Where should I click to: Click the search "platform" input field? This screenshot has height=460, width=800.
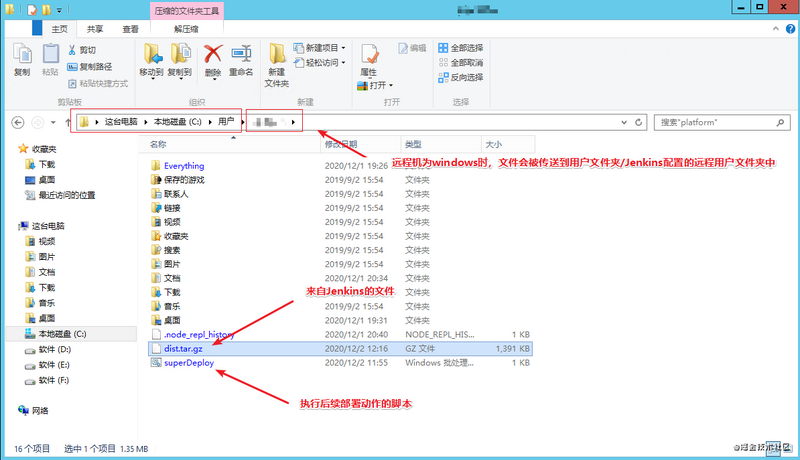click(722, 122)
